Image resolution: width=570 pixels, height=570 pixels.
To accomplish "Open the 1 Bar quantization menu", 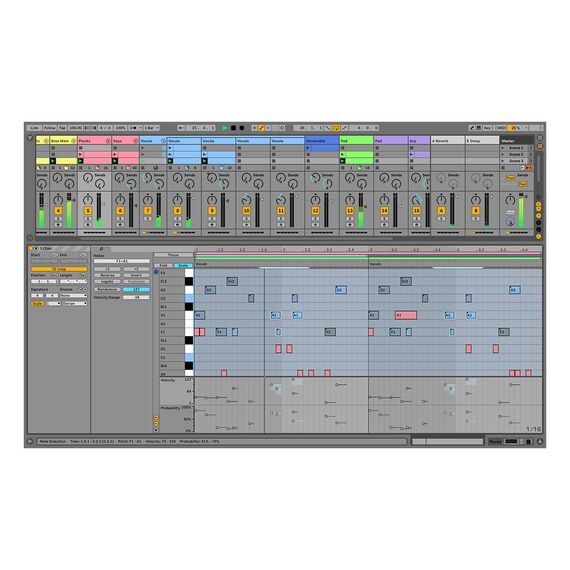I will tap(151, 128).
